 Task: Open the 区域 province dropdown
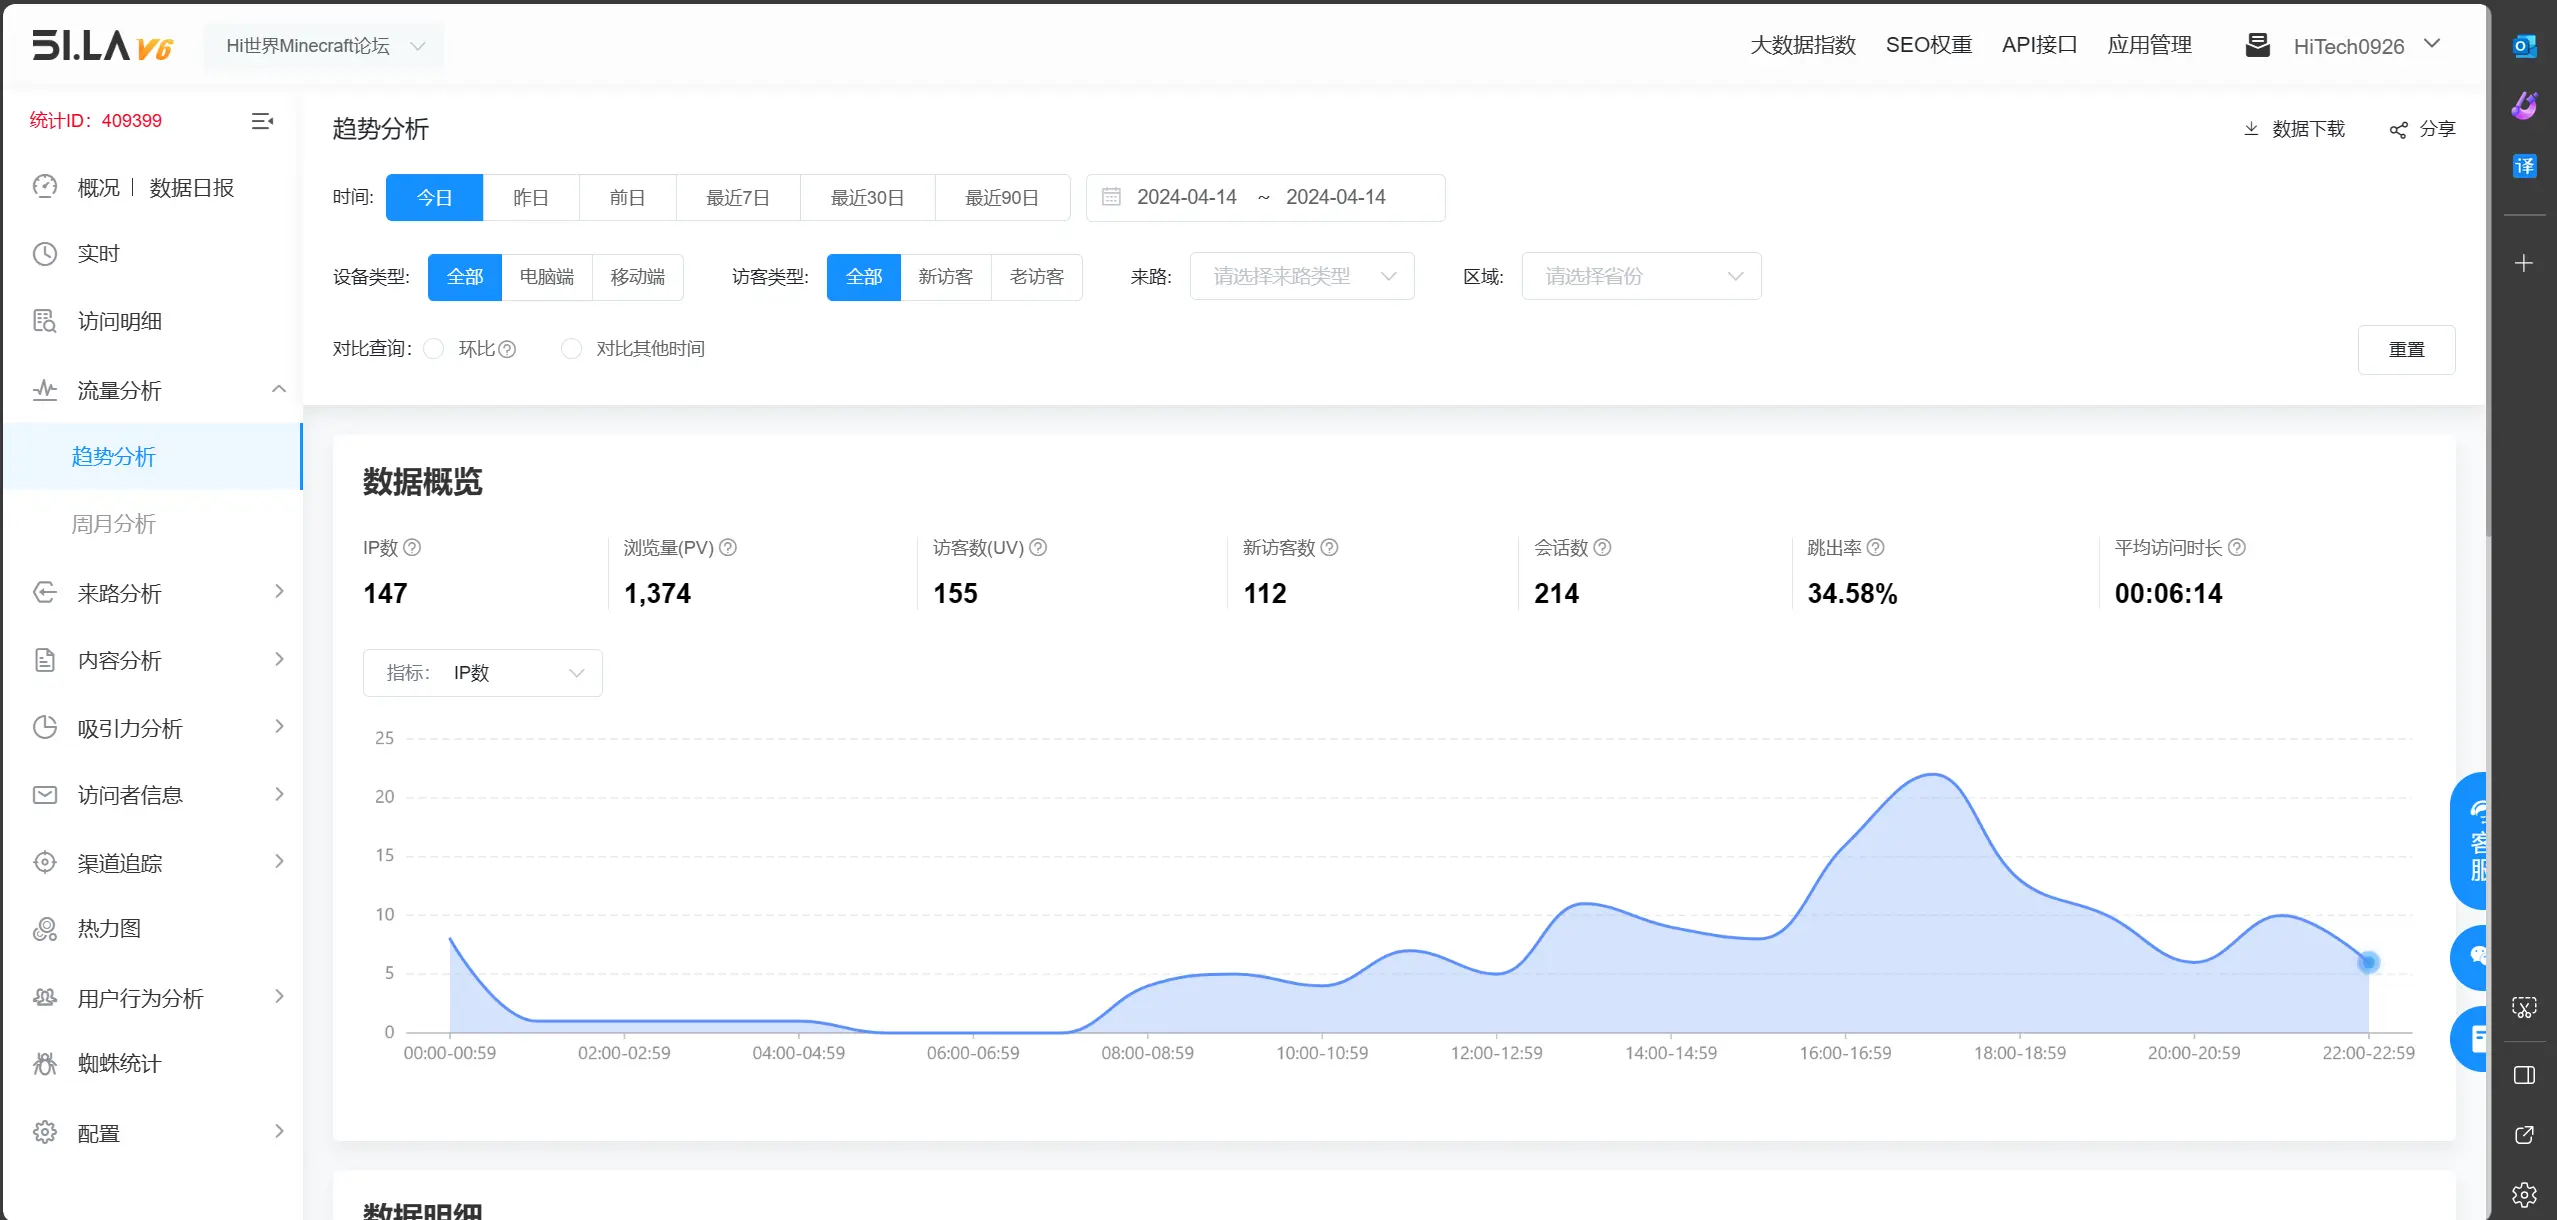(1640, 277)
